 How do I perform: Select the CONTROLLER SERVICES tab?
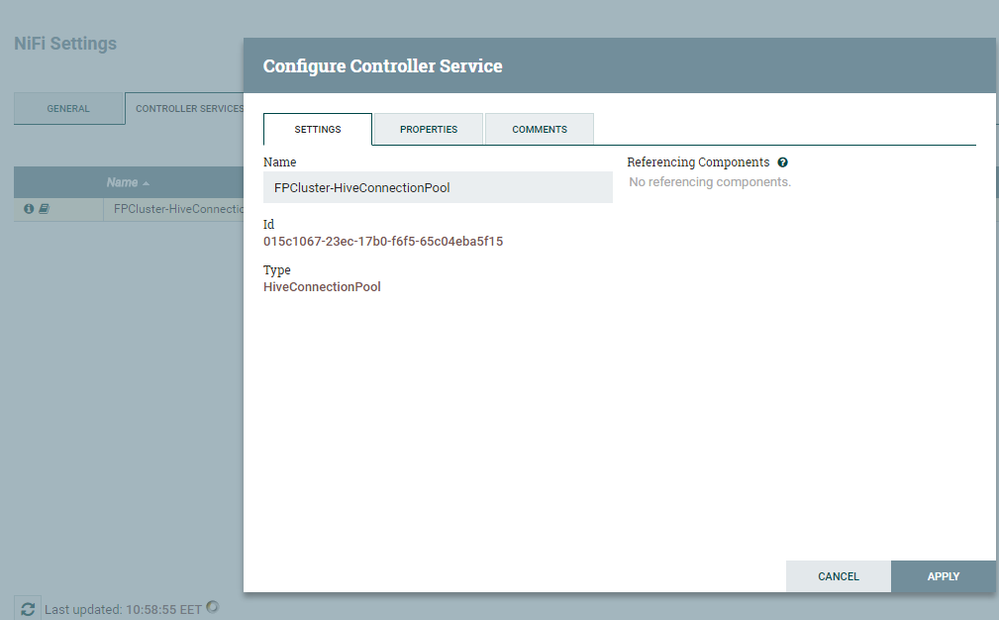click(x=190, y=108)
